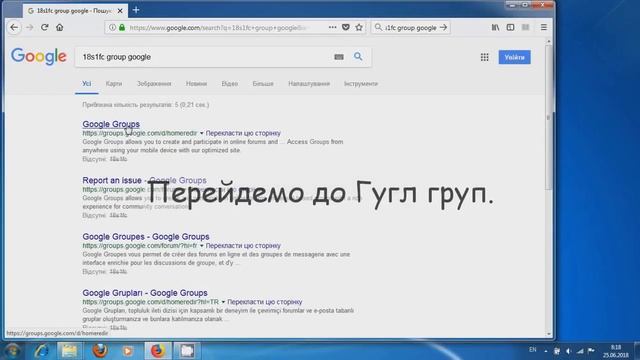640x360 pixels.
Task: Switch to Новини tab
Action: (196, 84)
